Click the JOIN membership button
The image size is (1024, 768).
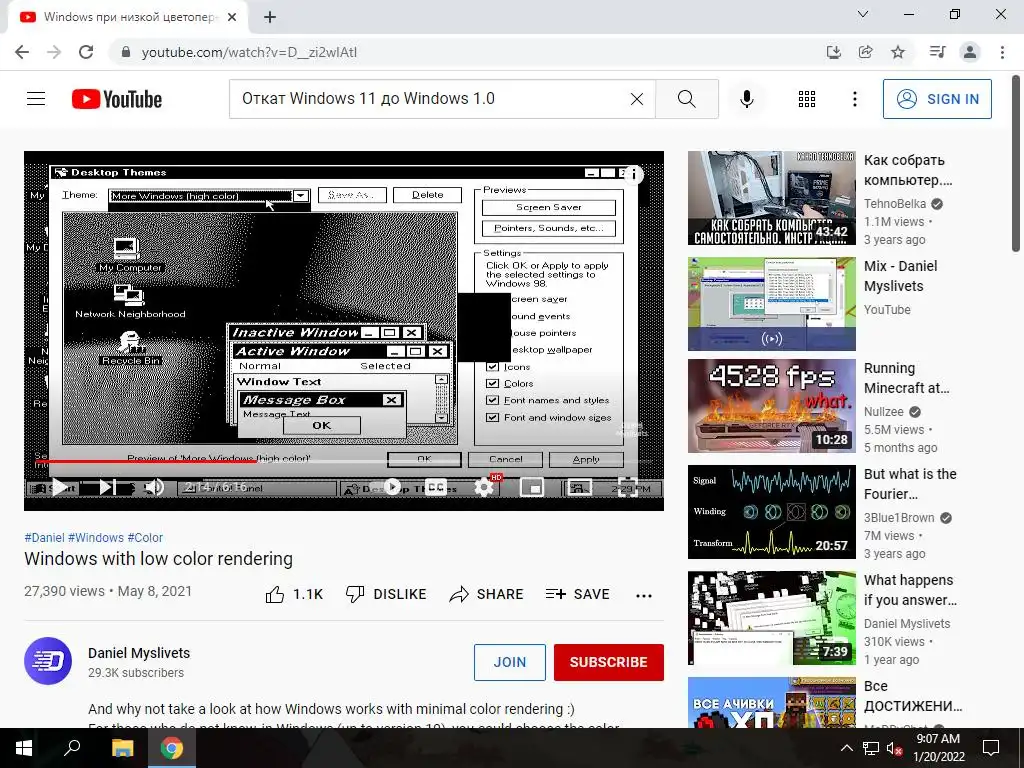509,662
